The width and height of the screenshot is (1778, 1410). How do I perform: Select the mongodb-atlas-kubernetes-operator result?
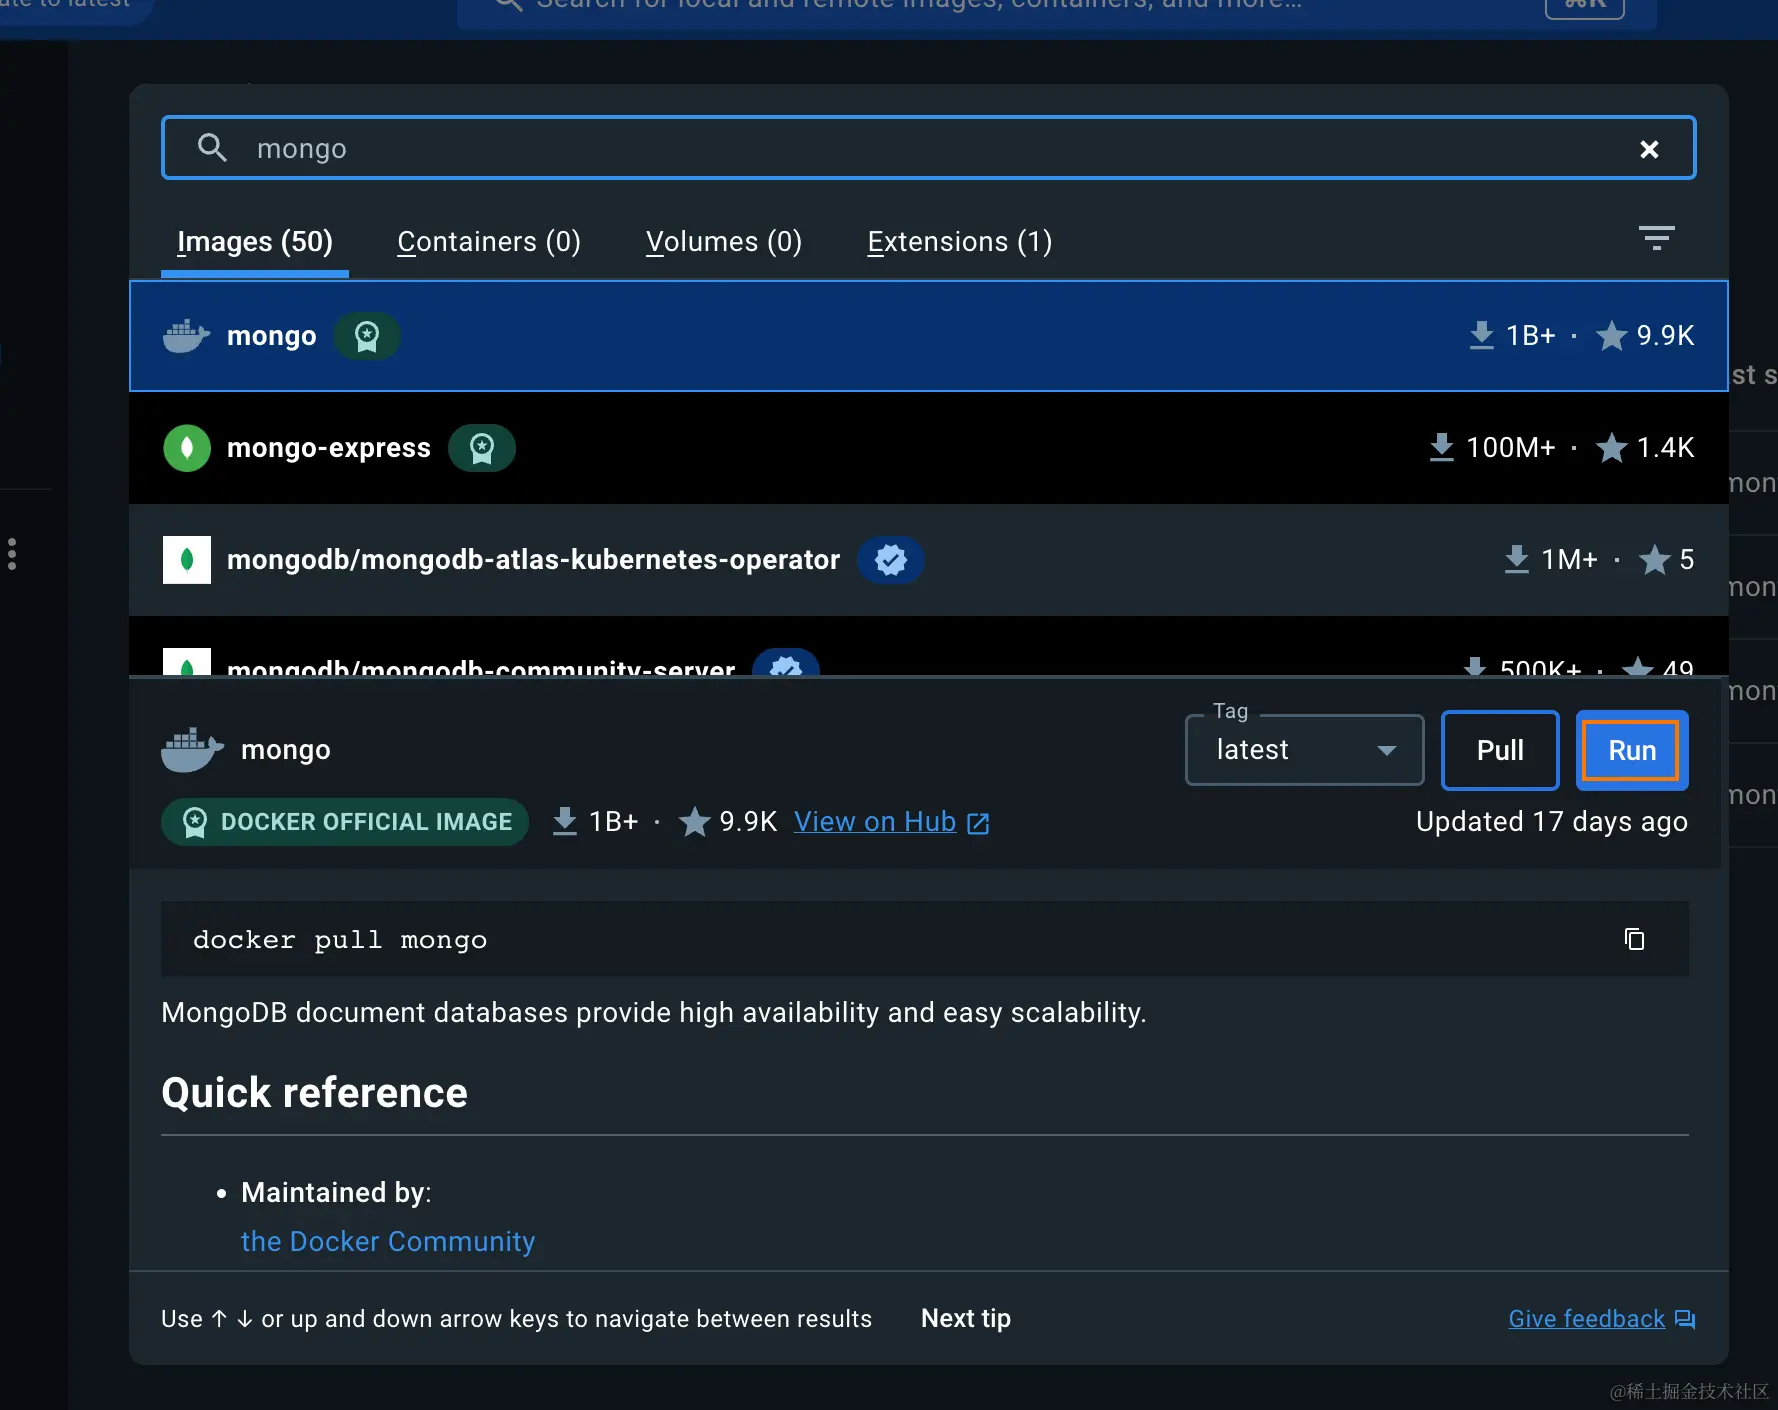click(928, 560)
